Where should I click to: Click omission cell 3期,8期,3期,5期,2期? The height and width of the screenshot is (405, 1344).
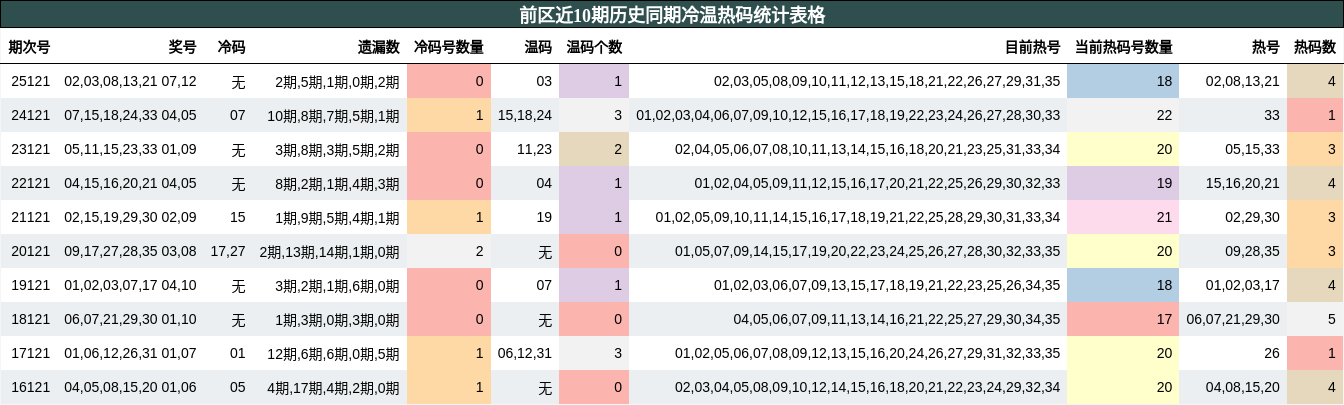338,149
